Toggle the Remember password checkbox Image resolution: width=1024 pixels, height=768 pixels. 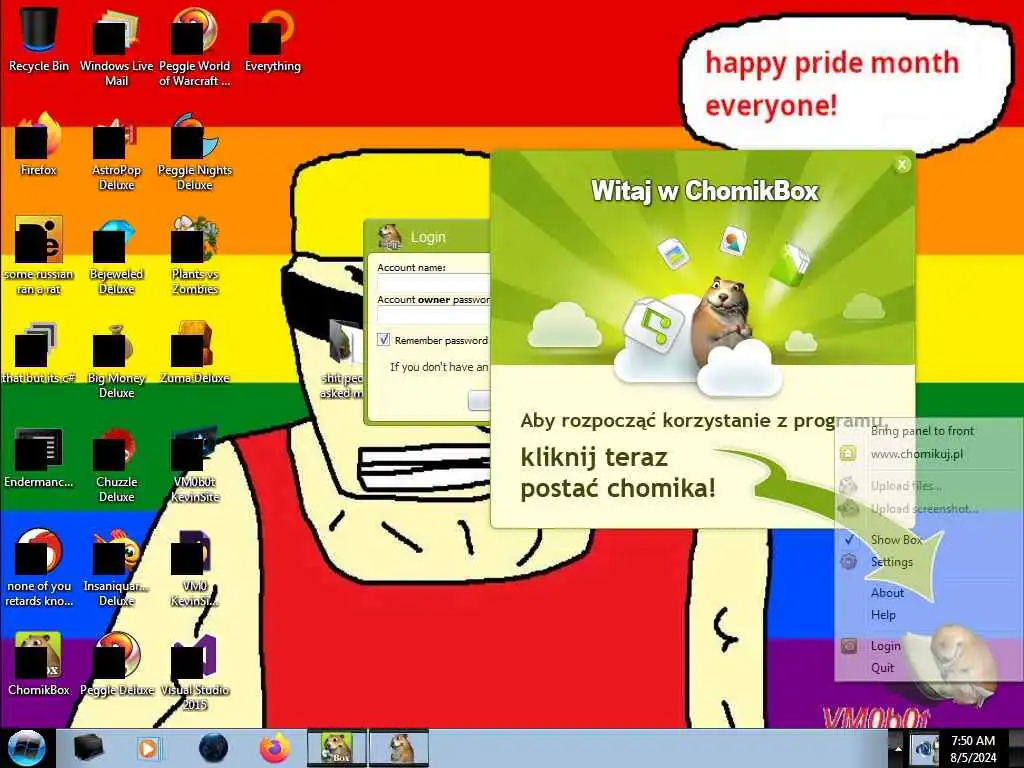(x=384, y=340)
